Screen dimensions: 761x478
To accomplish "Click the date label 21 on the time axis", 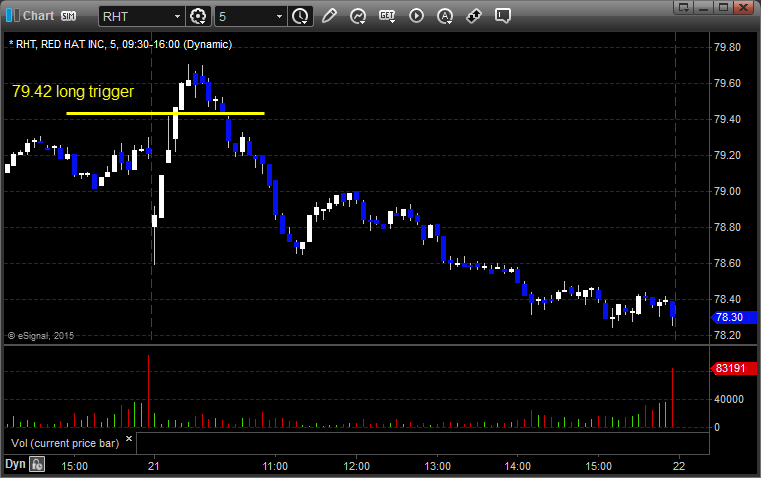I will click(154, 466).
